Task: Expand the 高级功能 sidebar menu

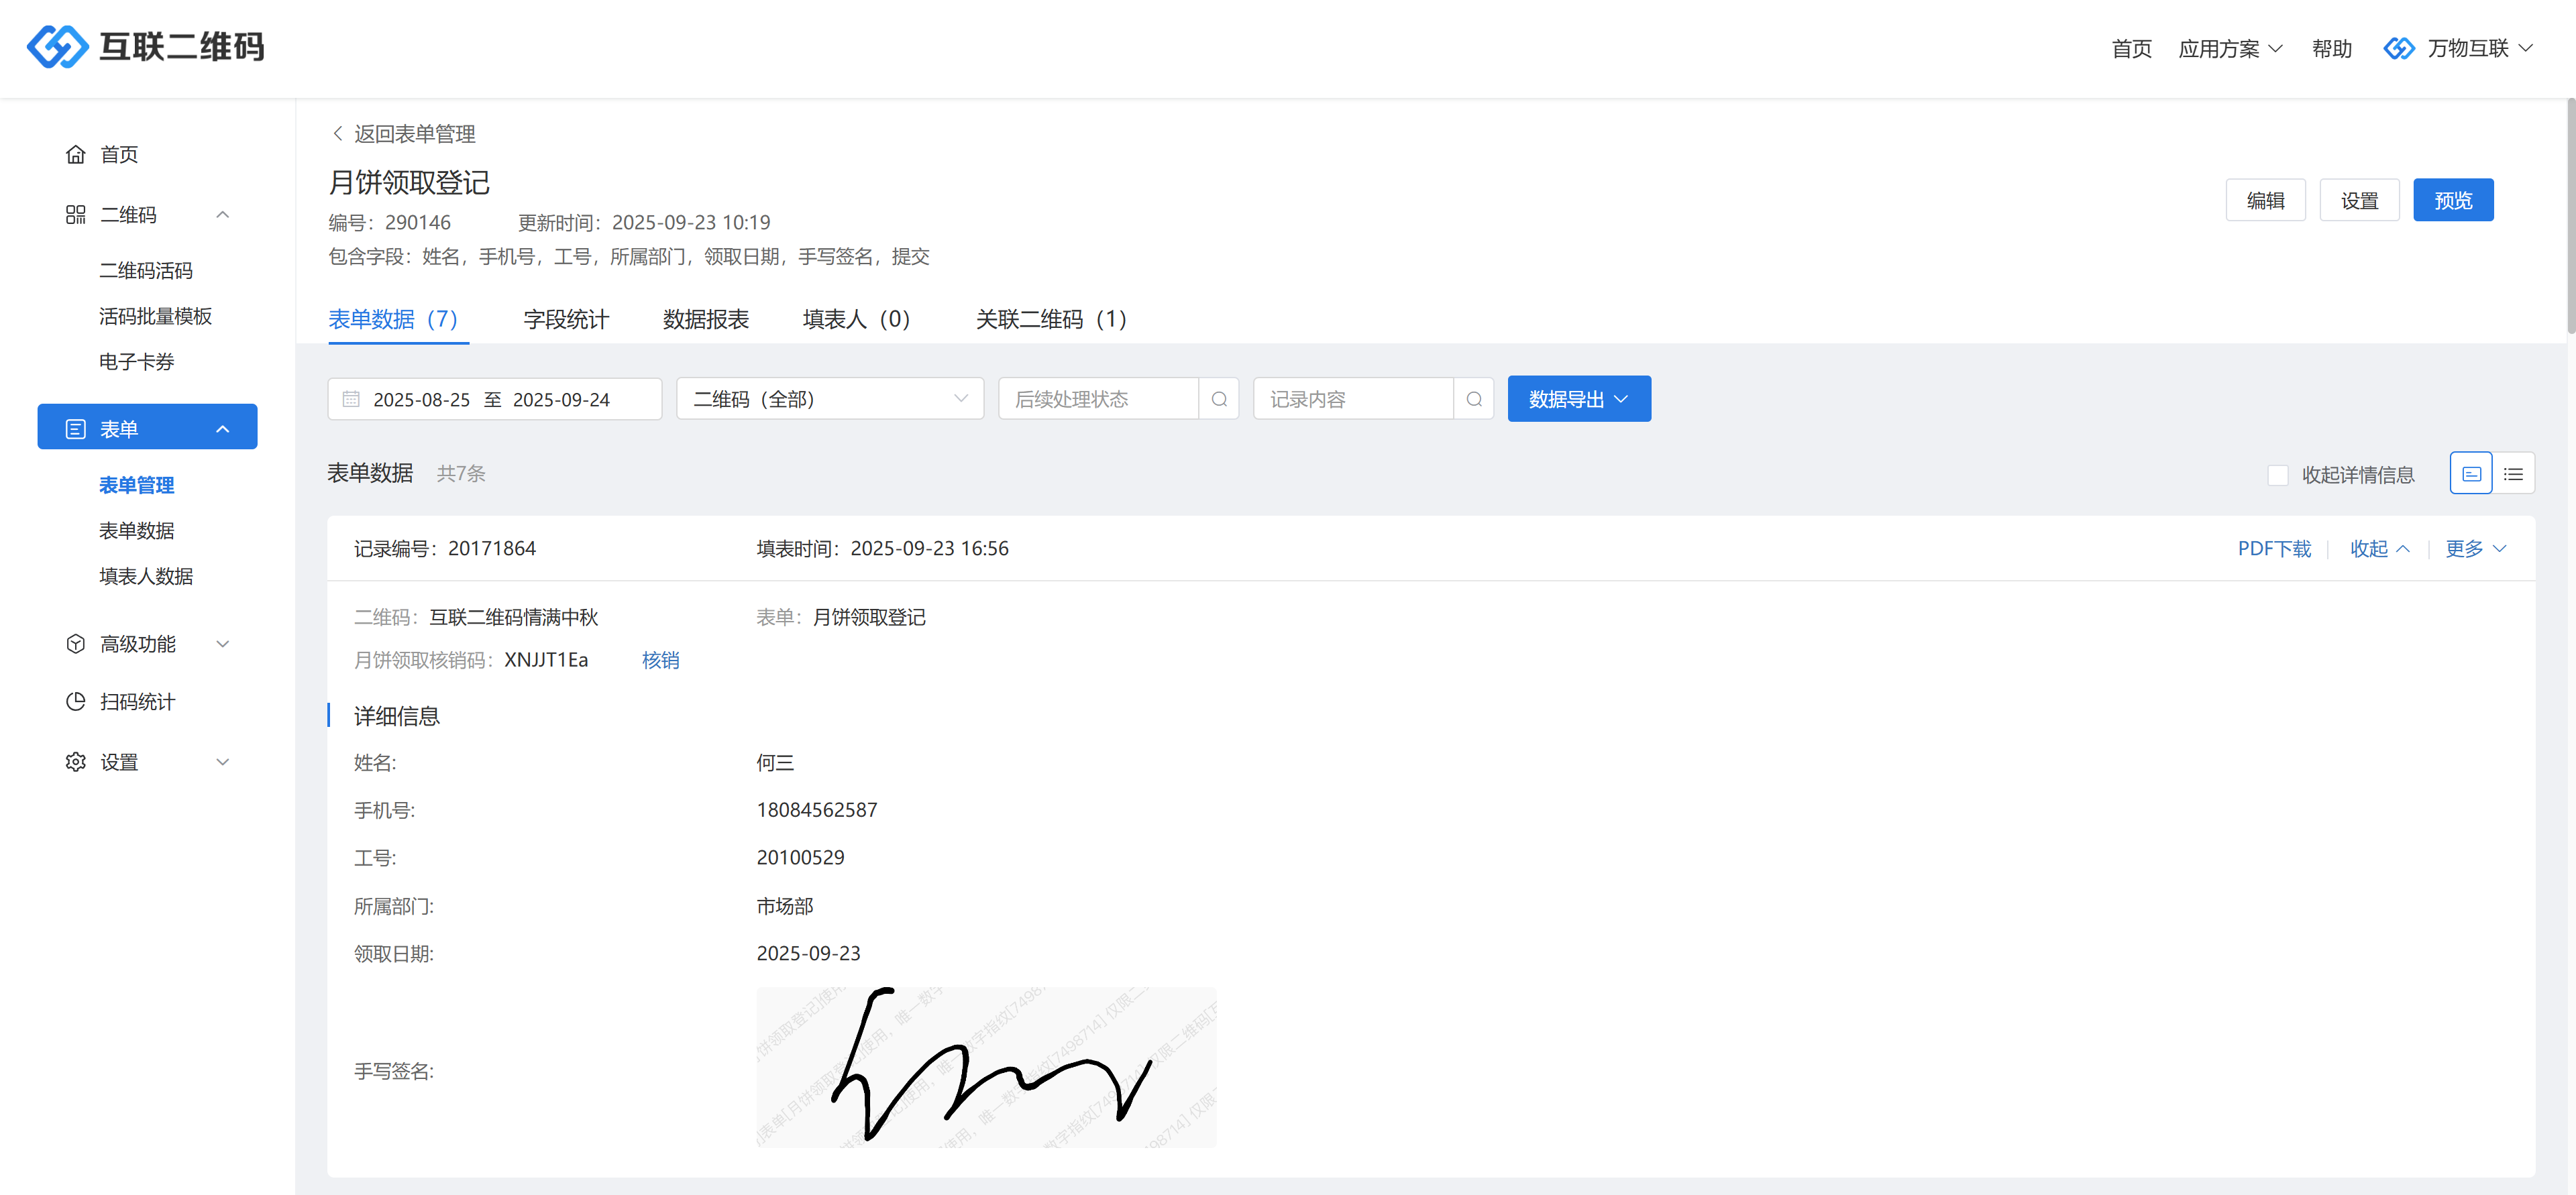Action: coord(222,644)
